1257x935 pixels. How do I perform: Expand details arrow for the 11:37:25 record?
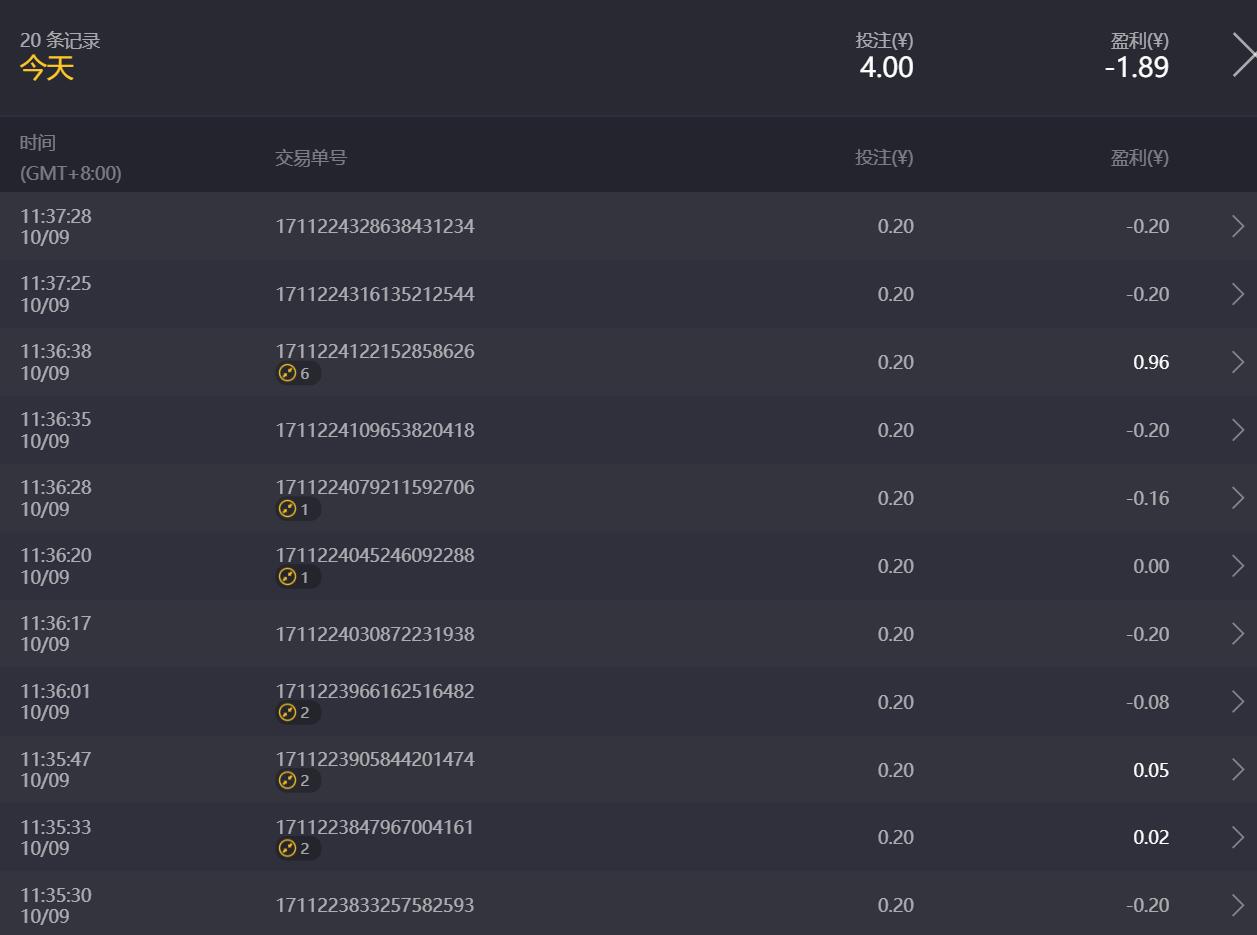[x=1238, y=295]
